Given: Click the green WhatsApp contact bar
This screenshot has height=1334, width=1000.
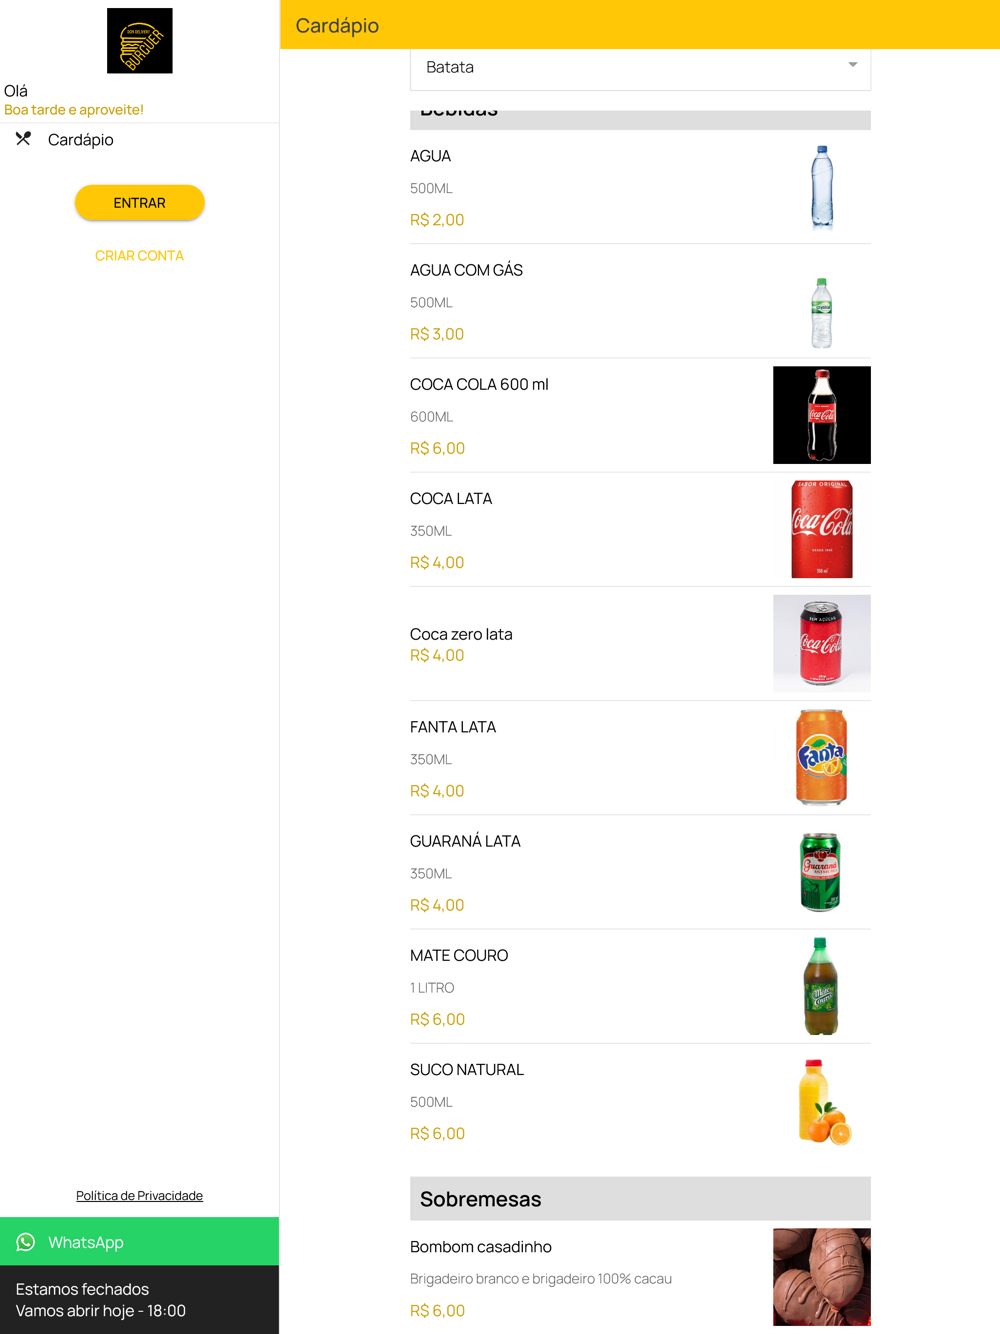Looking at the screenshot, I should pyautogui.click(x=139, y=1242).
